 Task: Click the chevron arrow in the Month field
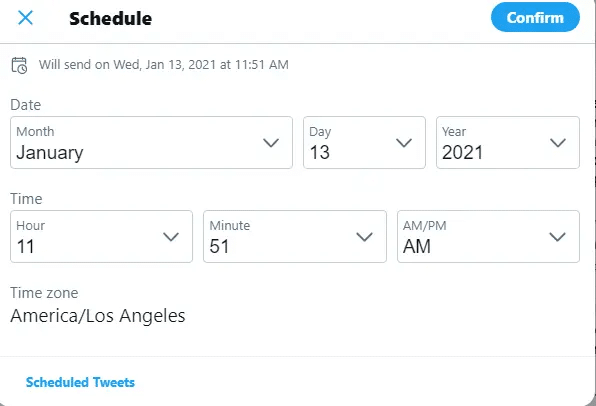[x=271, y=143]
